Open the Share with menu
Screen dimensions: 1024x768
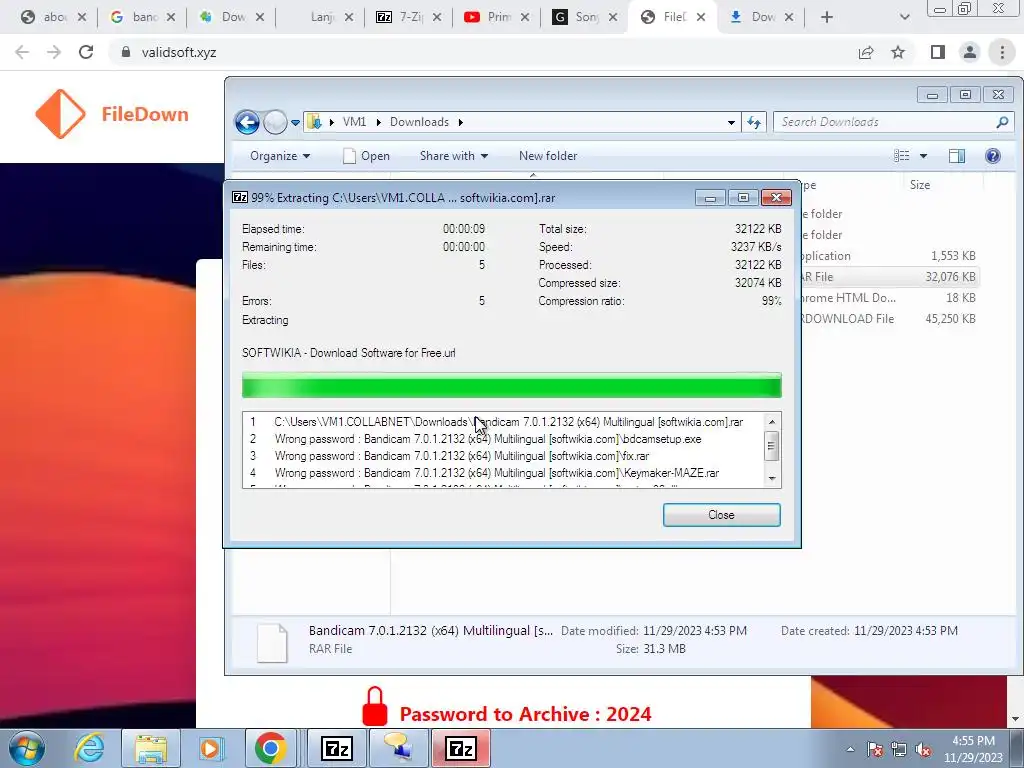454,156
